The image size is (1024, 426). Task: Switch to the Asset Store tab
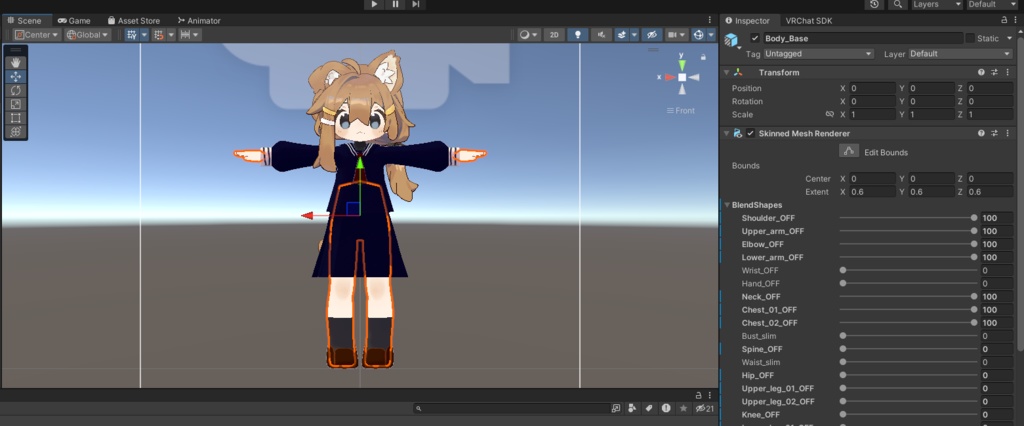[133, 20]
